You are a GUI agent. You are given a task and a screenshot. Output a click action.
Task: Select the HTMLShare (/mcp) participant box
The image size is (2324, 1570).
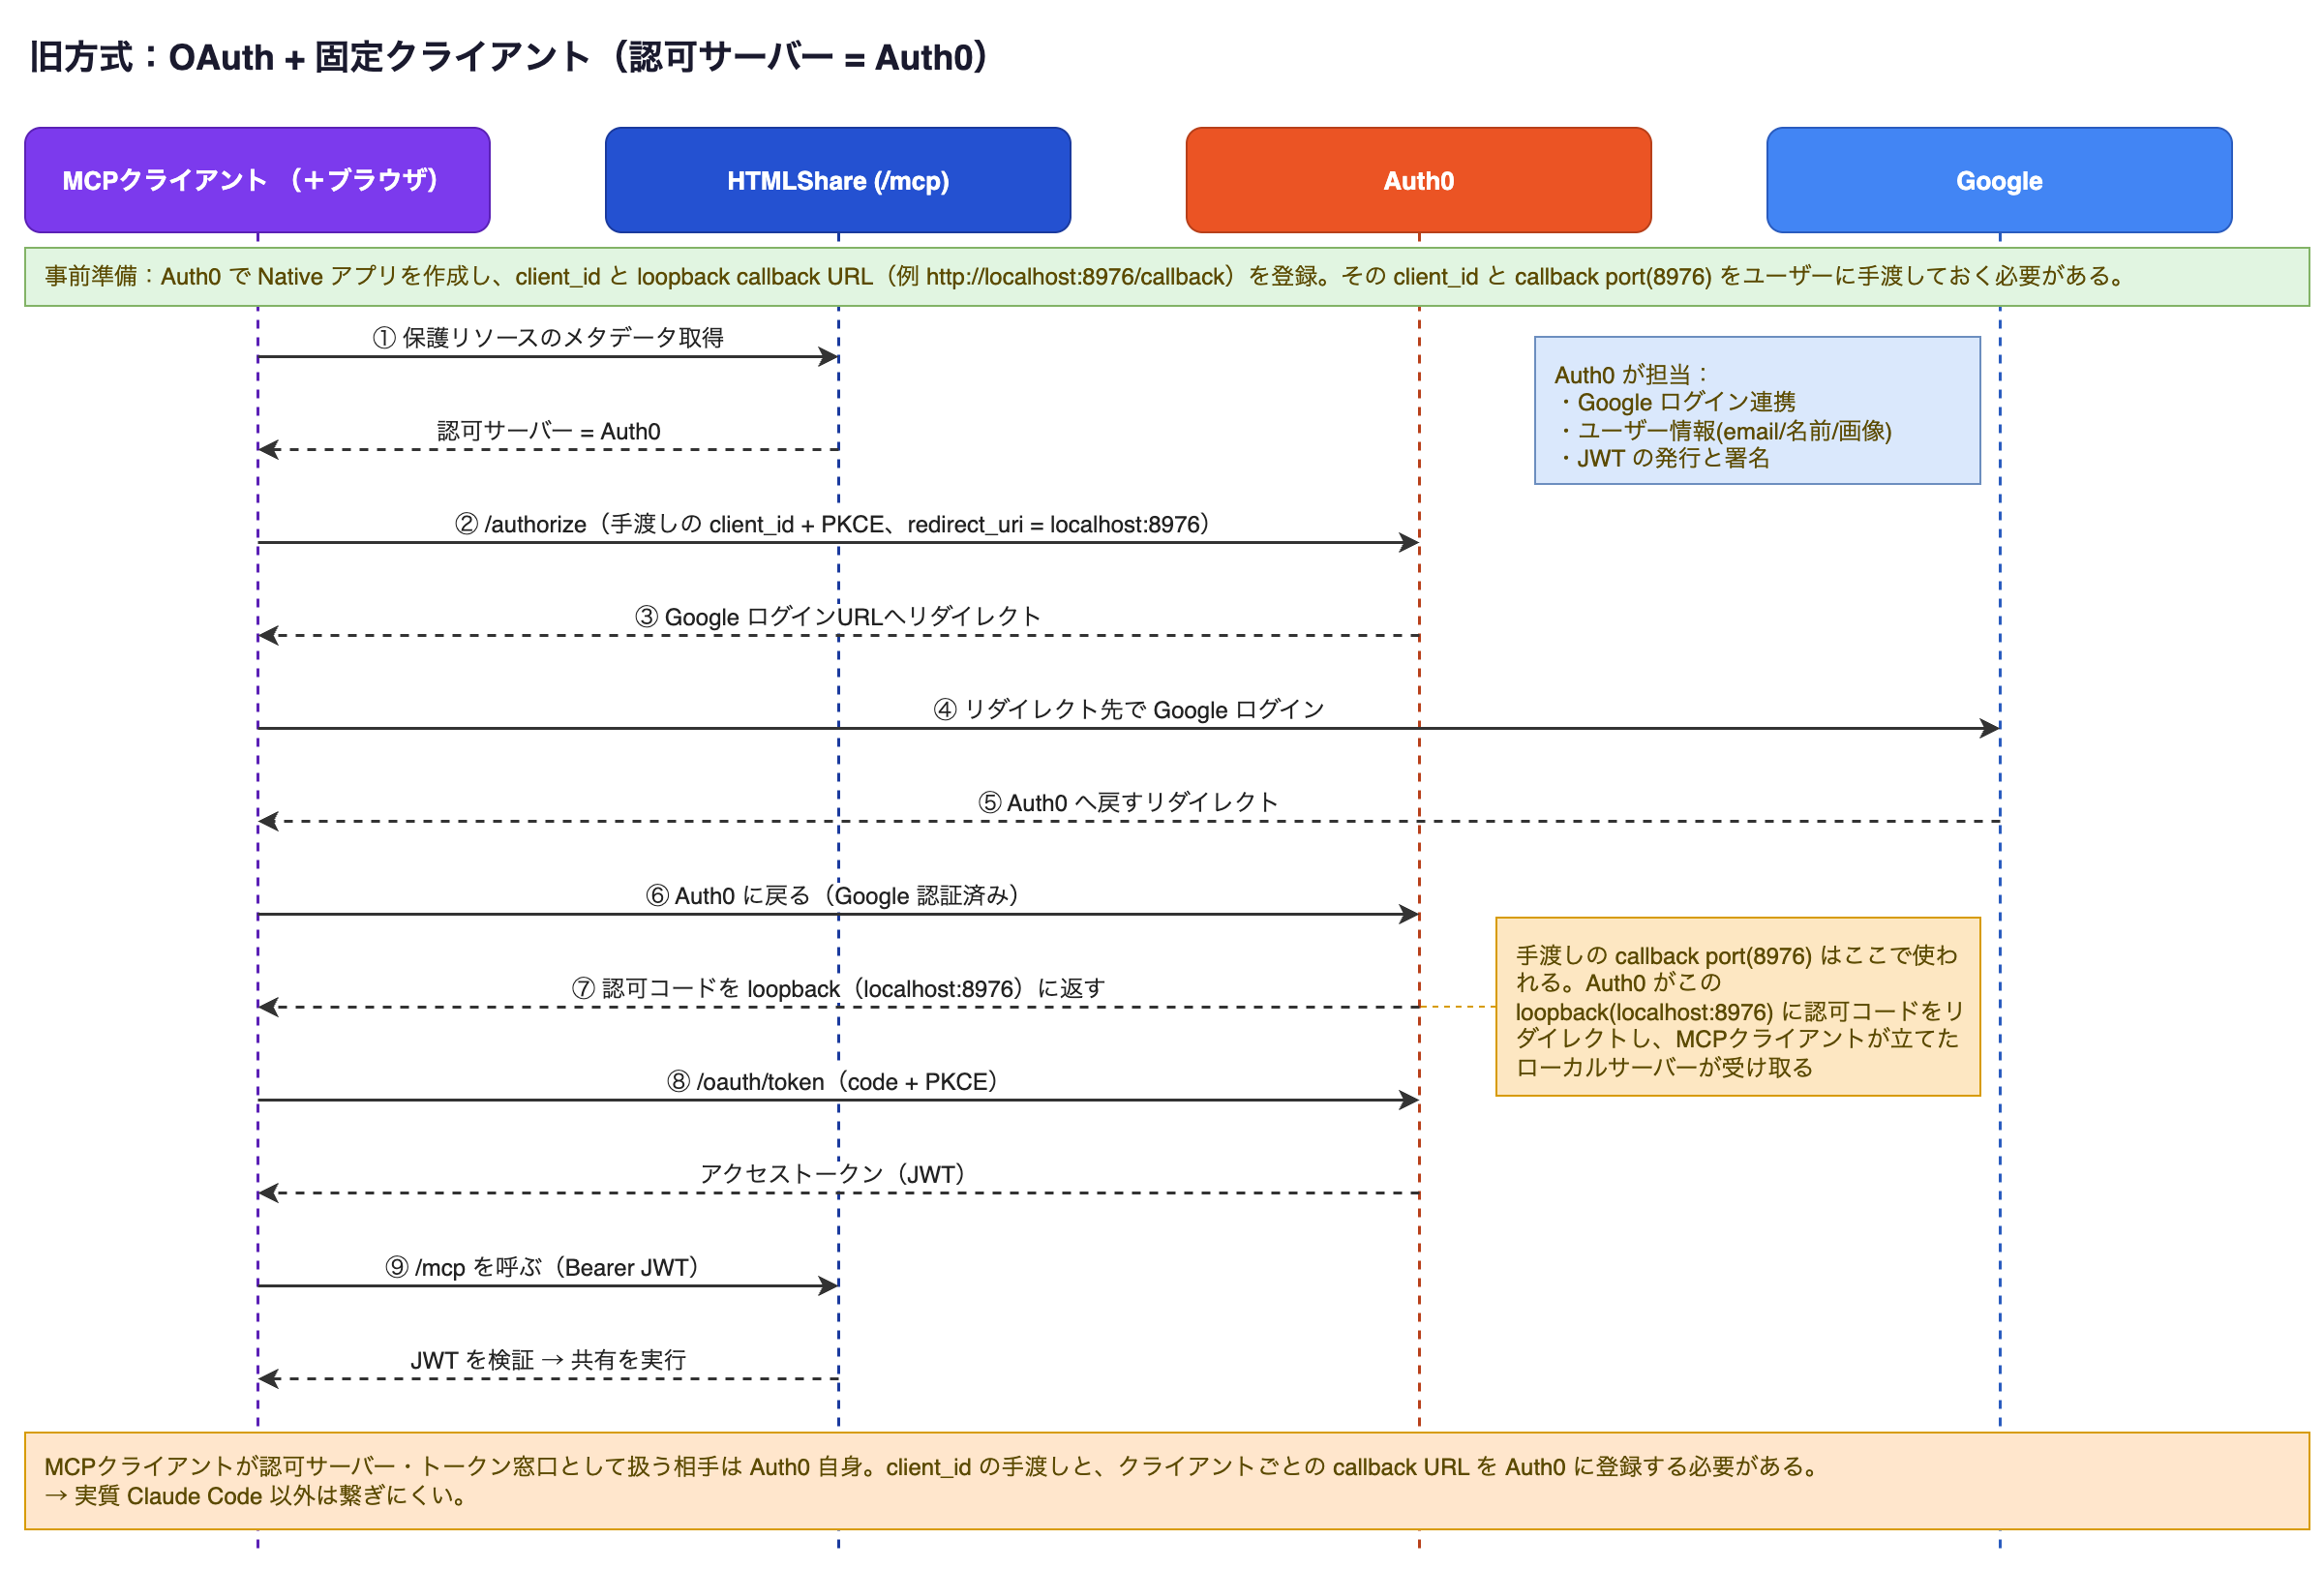click(838, 180)
